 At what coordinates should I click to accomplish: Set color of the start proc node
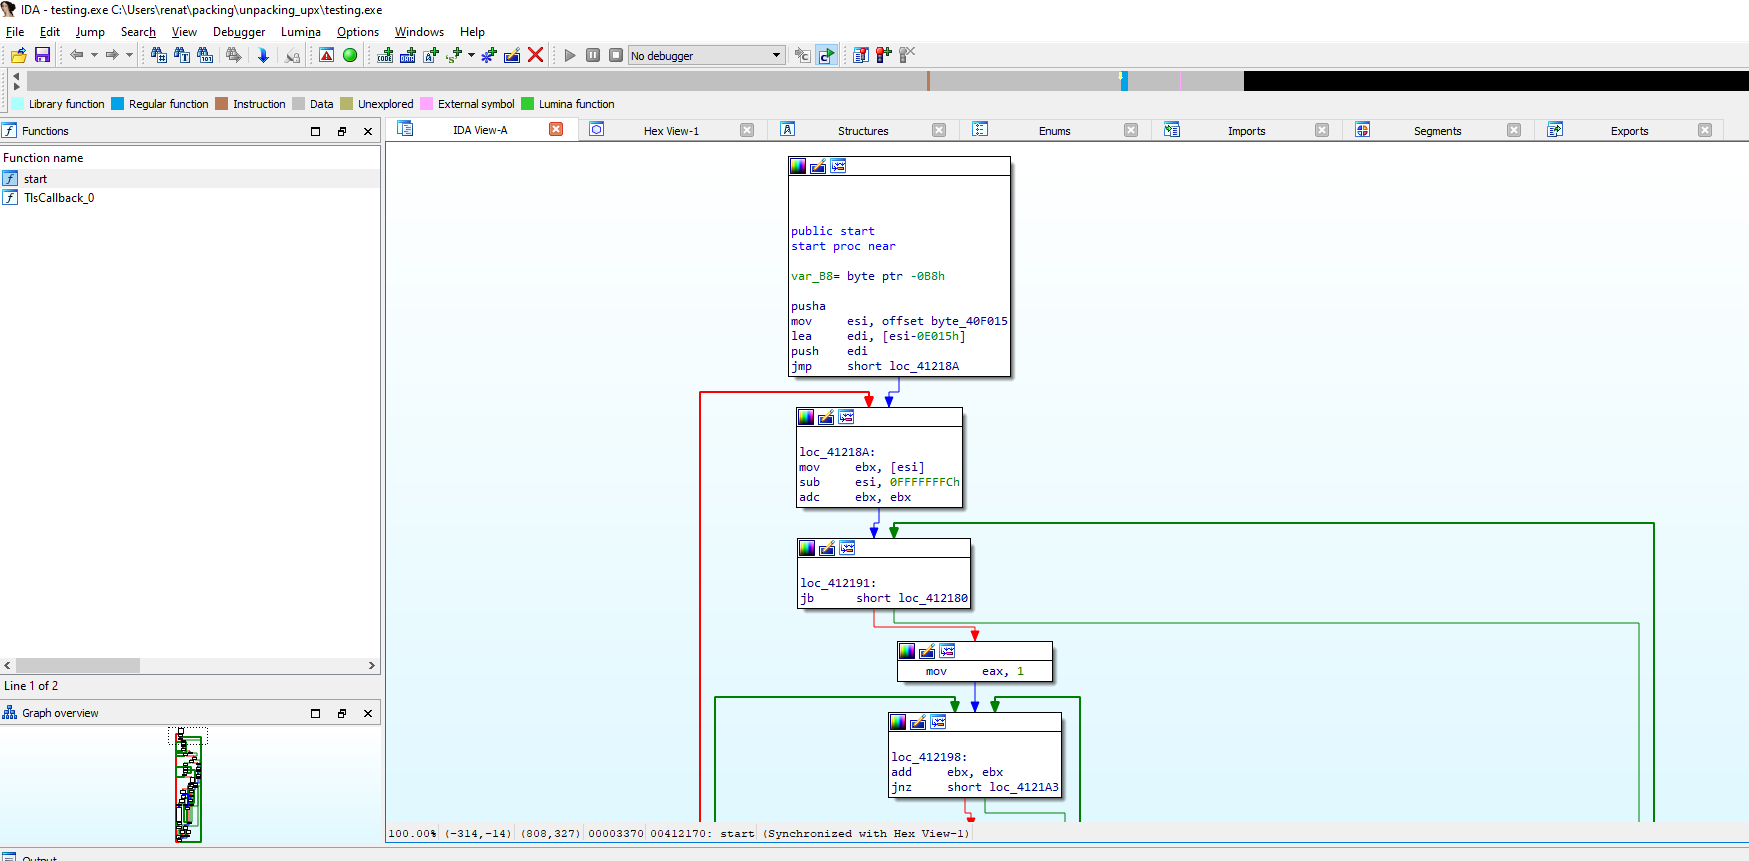798,166
